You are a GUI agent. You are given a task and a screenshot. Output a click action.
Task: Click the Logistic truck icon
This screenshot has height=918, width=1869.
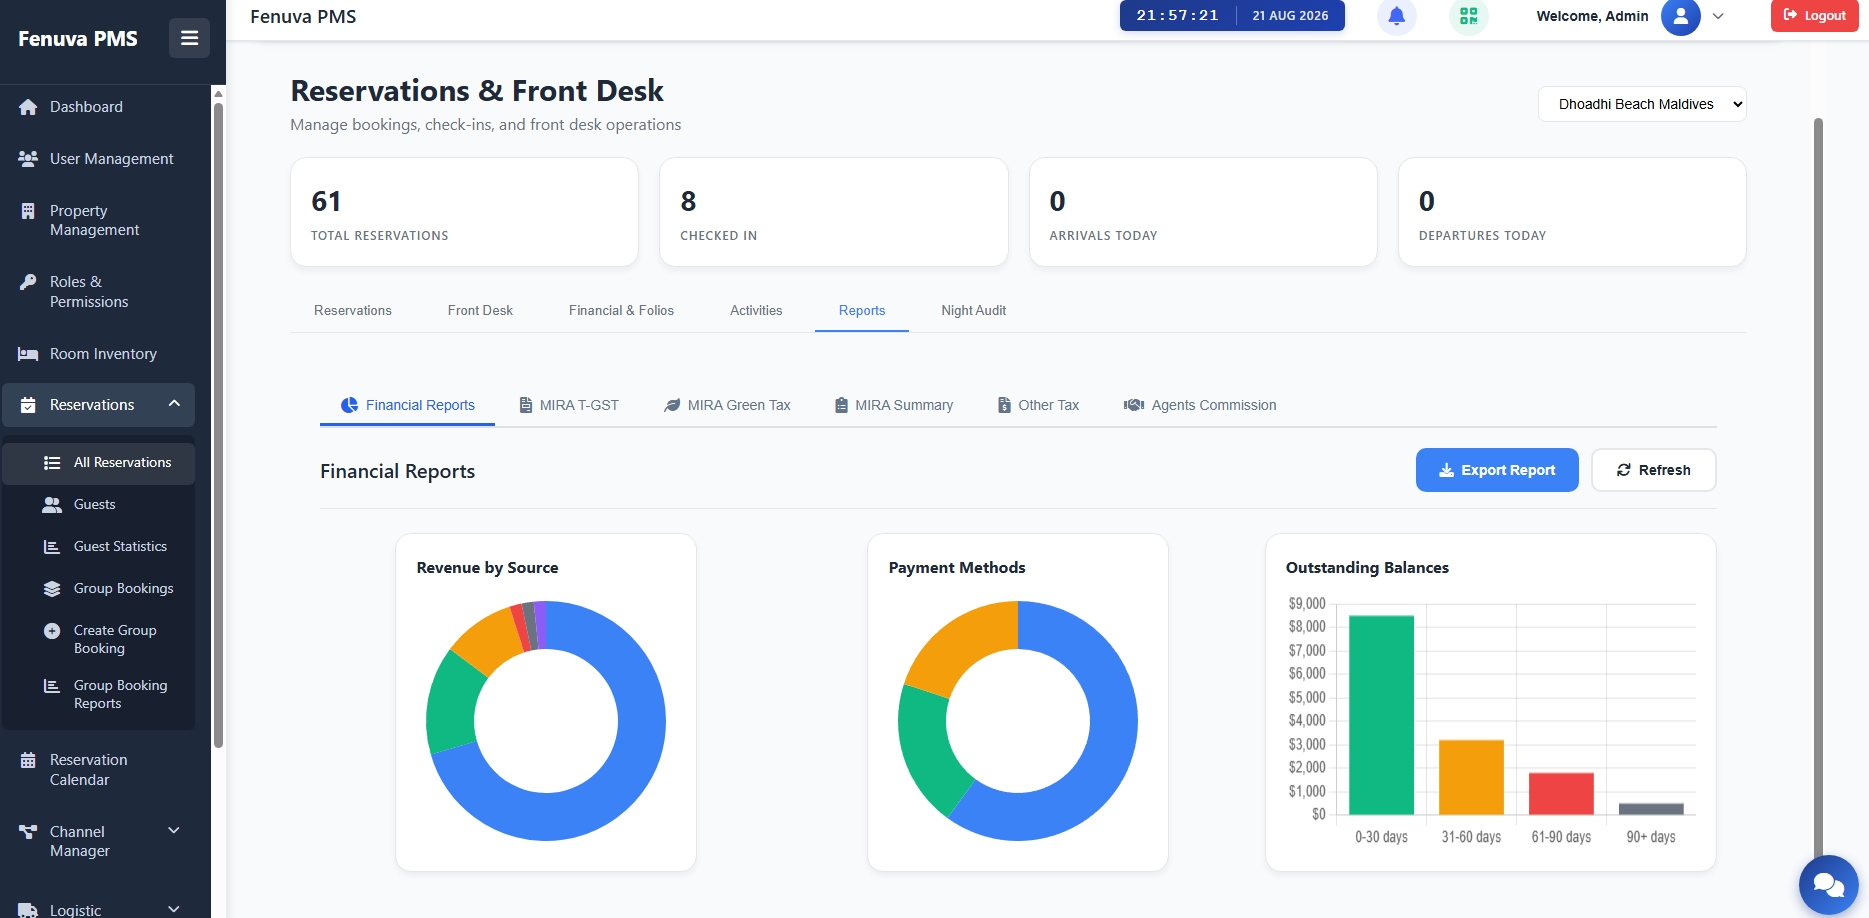click(28, 910)
